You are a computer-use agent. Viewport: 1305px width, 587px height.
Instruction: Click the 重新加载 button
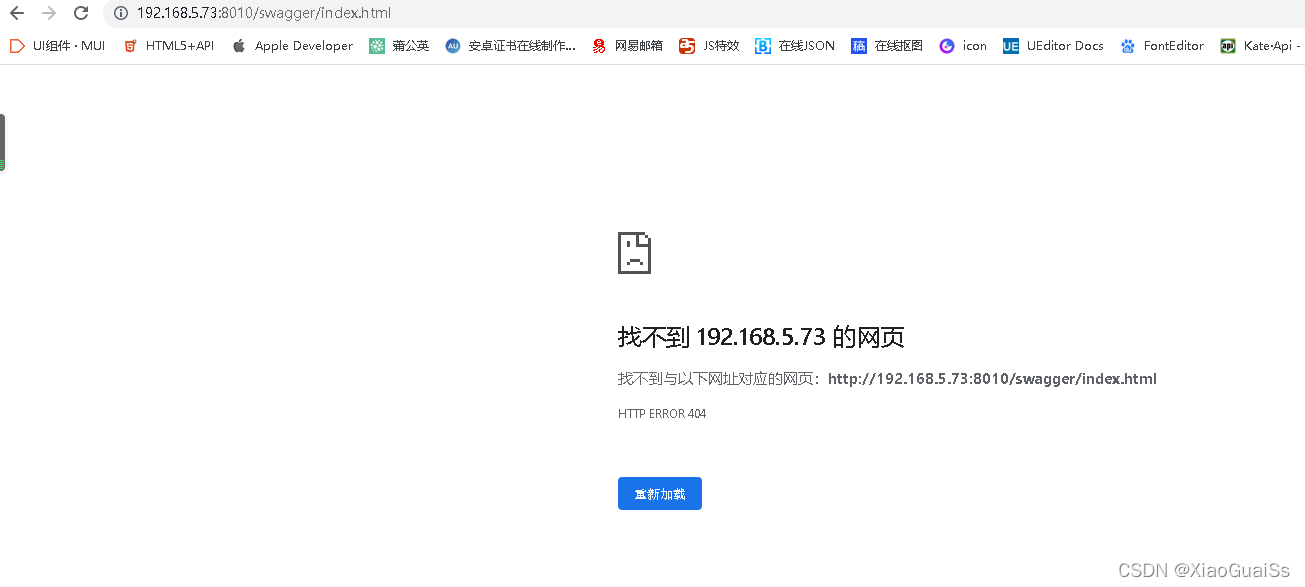point(659,493)
